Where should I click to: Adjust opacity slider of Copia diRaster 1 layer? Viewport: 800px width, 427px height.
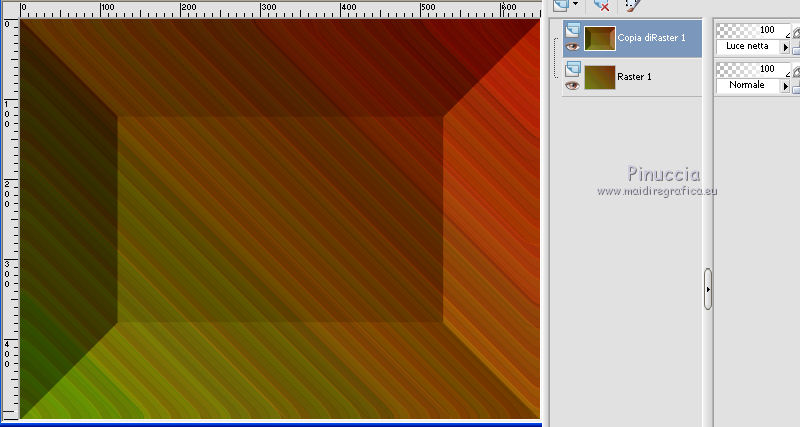click(753, 30)
